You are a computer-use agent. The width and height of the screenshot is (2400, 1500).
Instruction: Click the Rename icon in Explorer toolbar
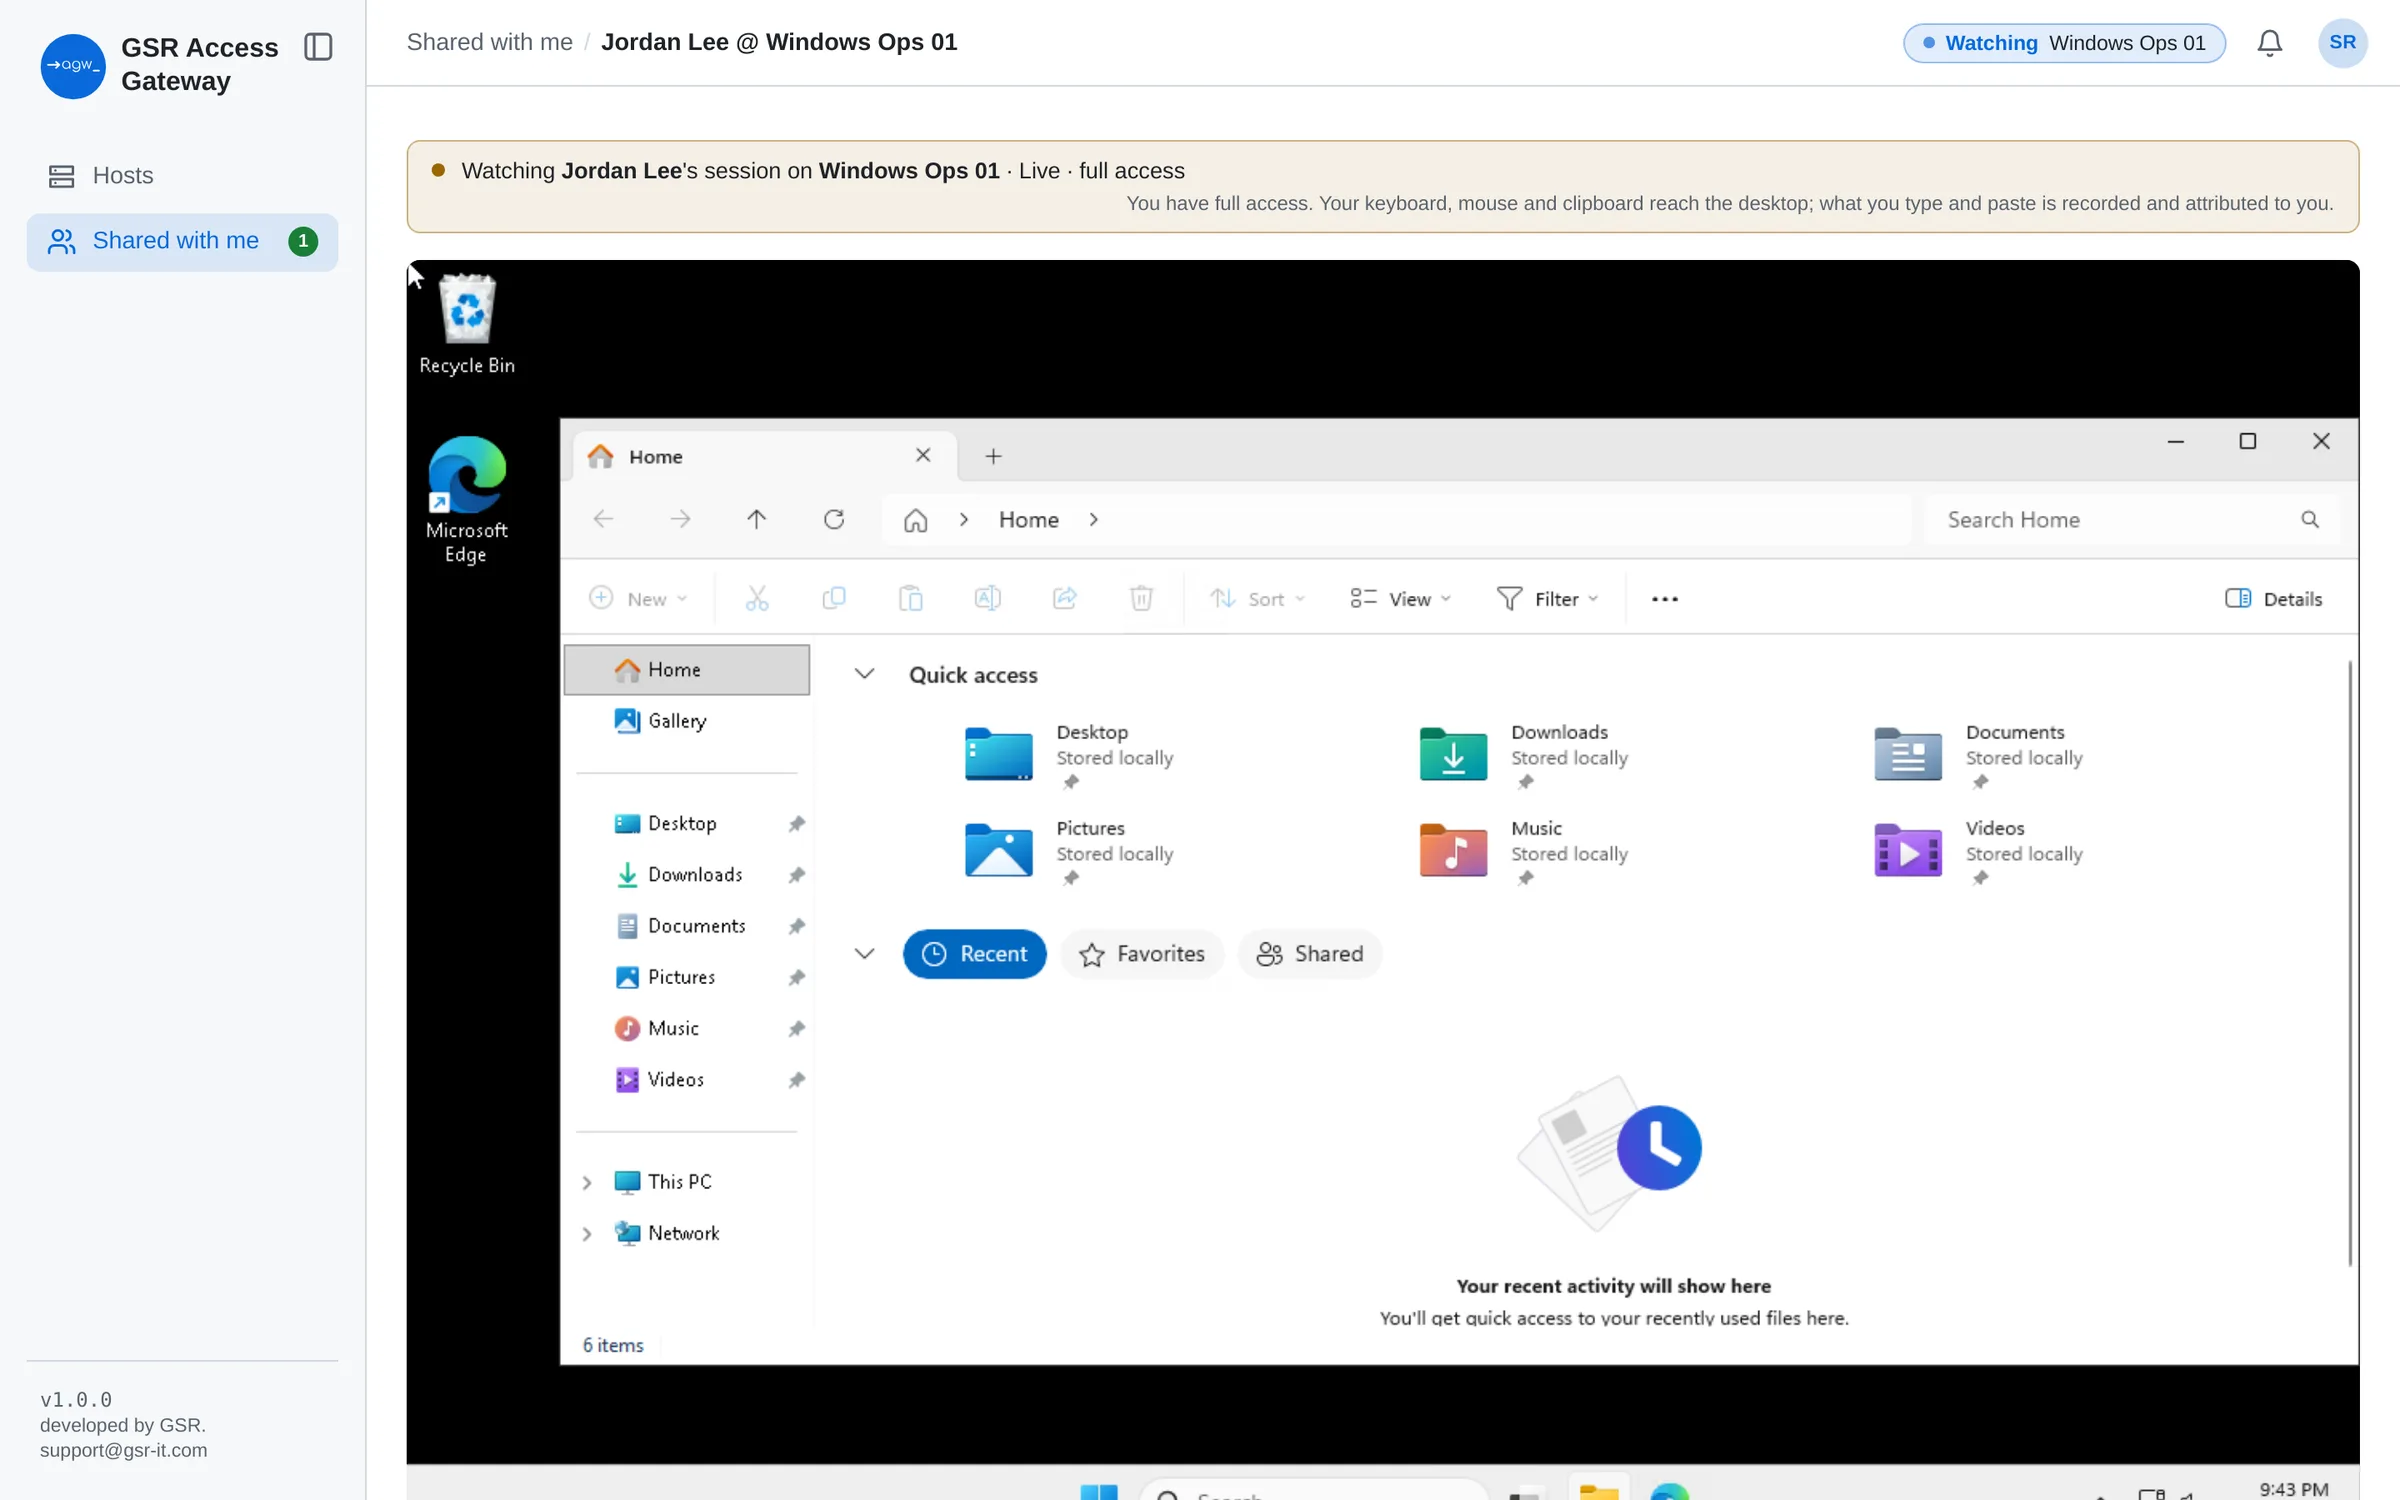[x=987, y=598]
